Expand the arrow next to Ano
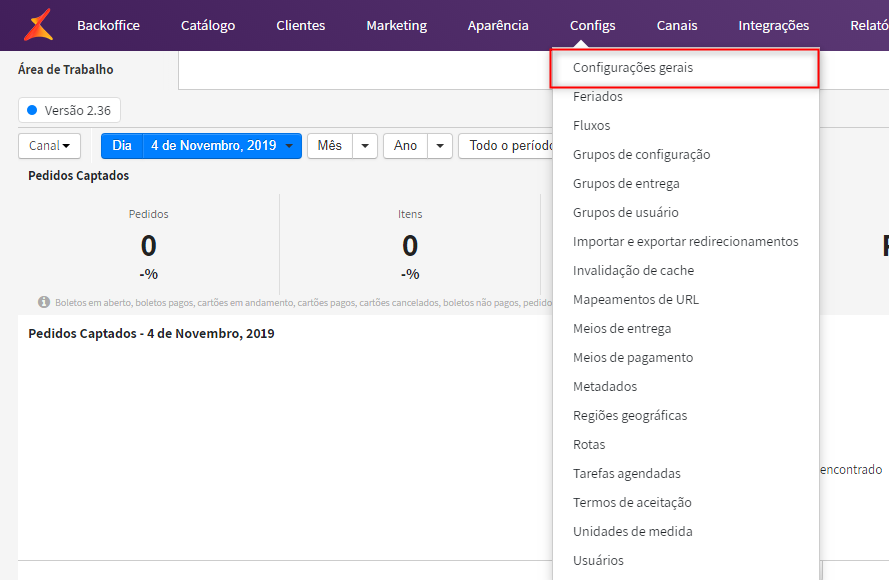Image resolution: width=889 pixels, height=580 pixels. tap(440, 146)
